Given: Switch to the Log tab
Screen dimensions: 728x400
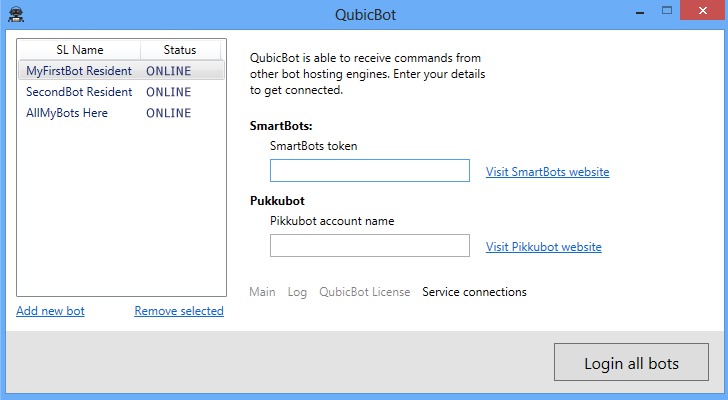Looking at the screenshot, I should point(297,292).
